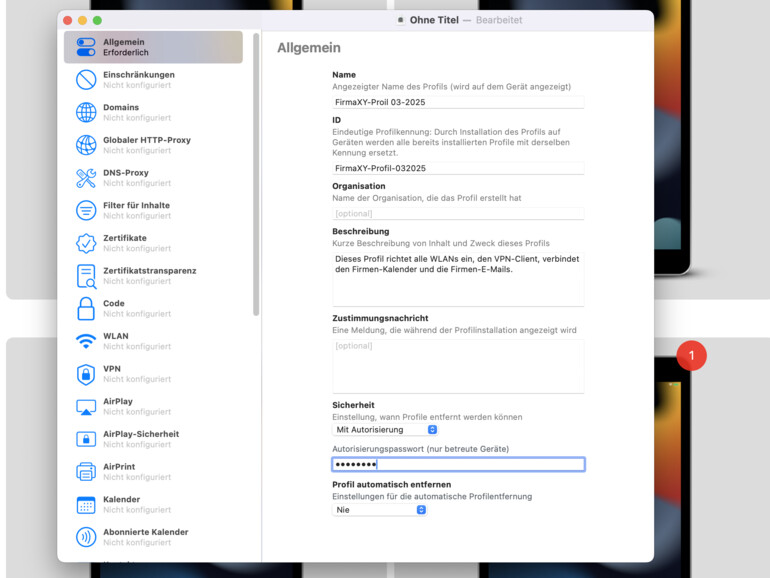Open the VPN payload section
The height and width of the screenshot is (578, 770).
coord(153,374)
